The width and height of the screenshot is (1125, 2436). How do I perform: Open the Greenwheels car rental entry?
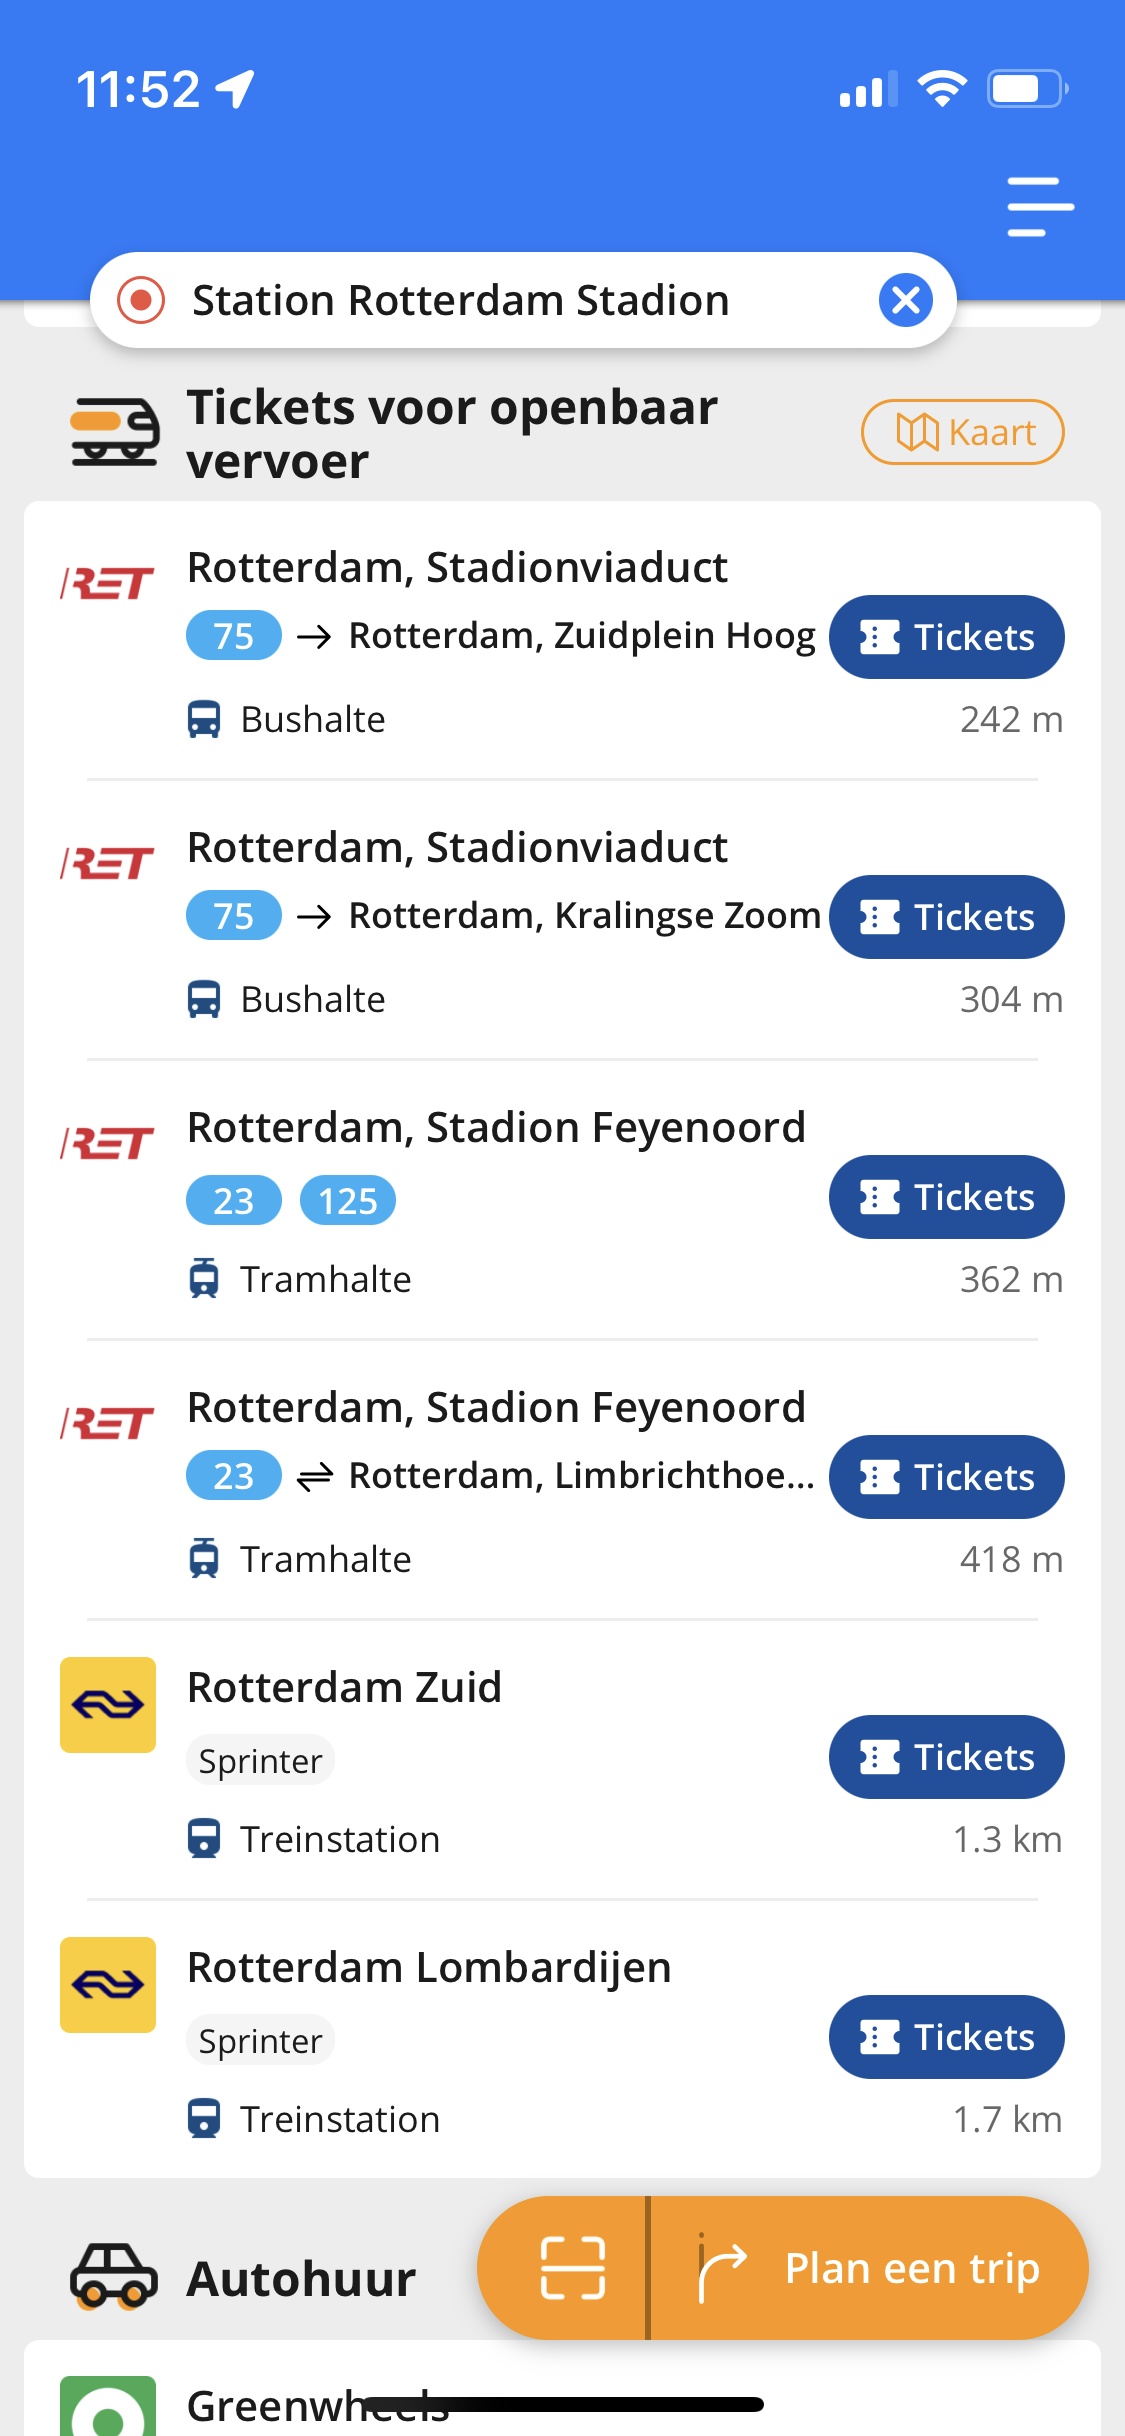pyautogui.click(x=562, y=2392)
